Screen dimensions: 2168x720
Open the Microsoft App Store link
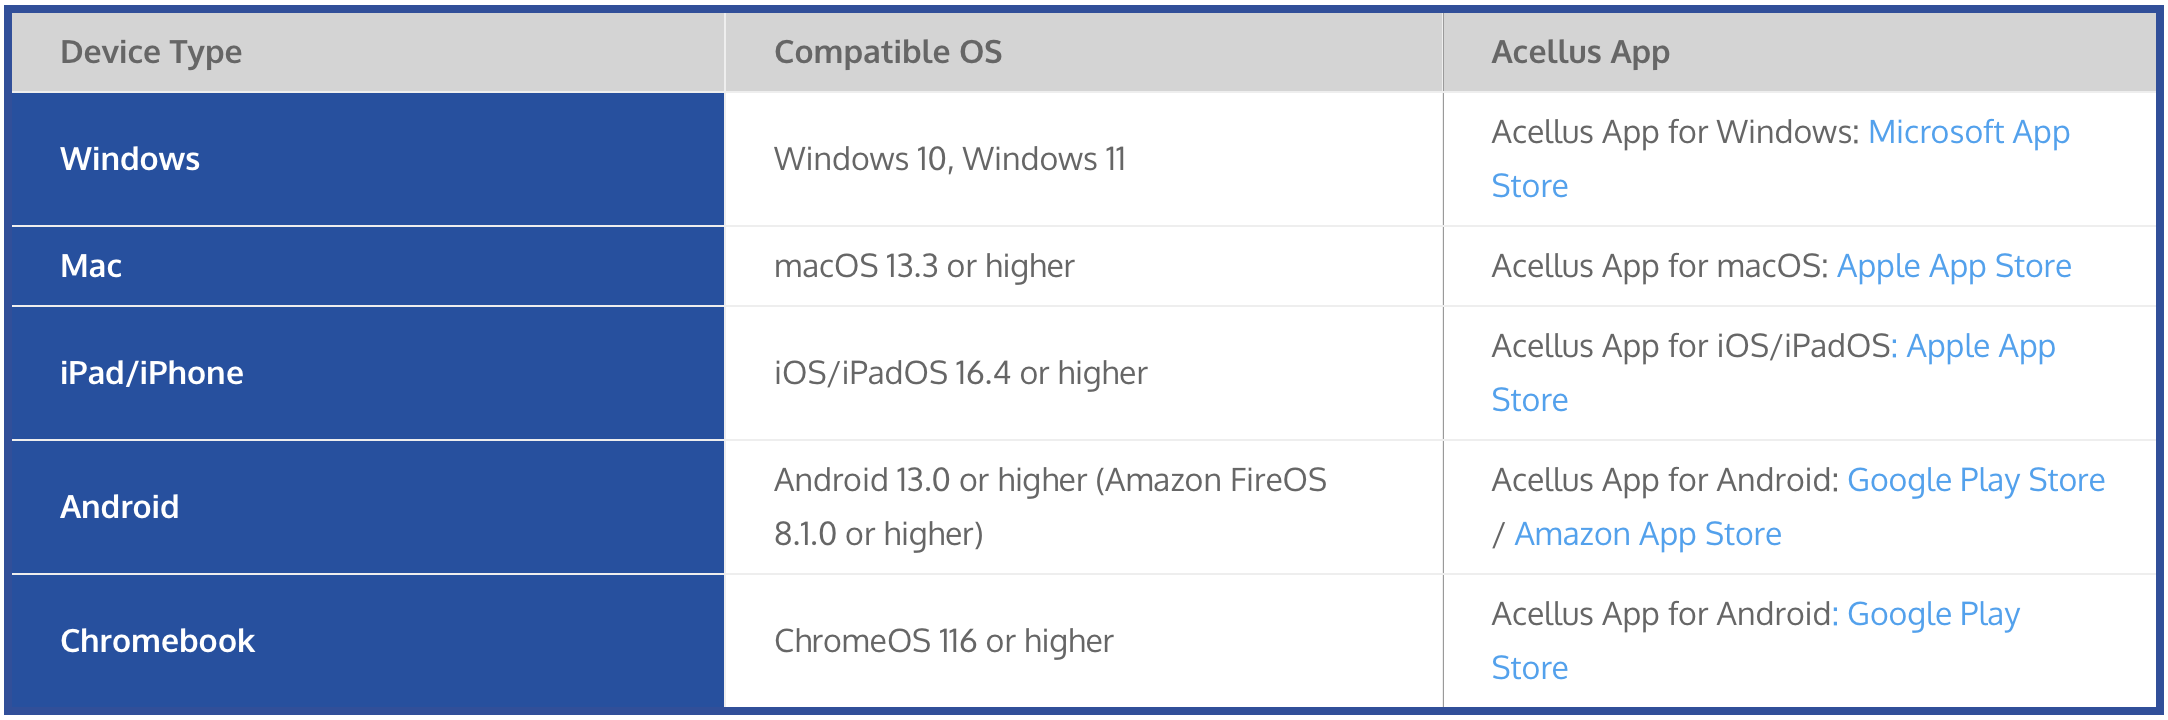coord(1968,133)
